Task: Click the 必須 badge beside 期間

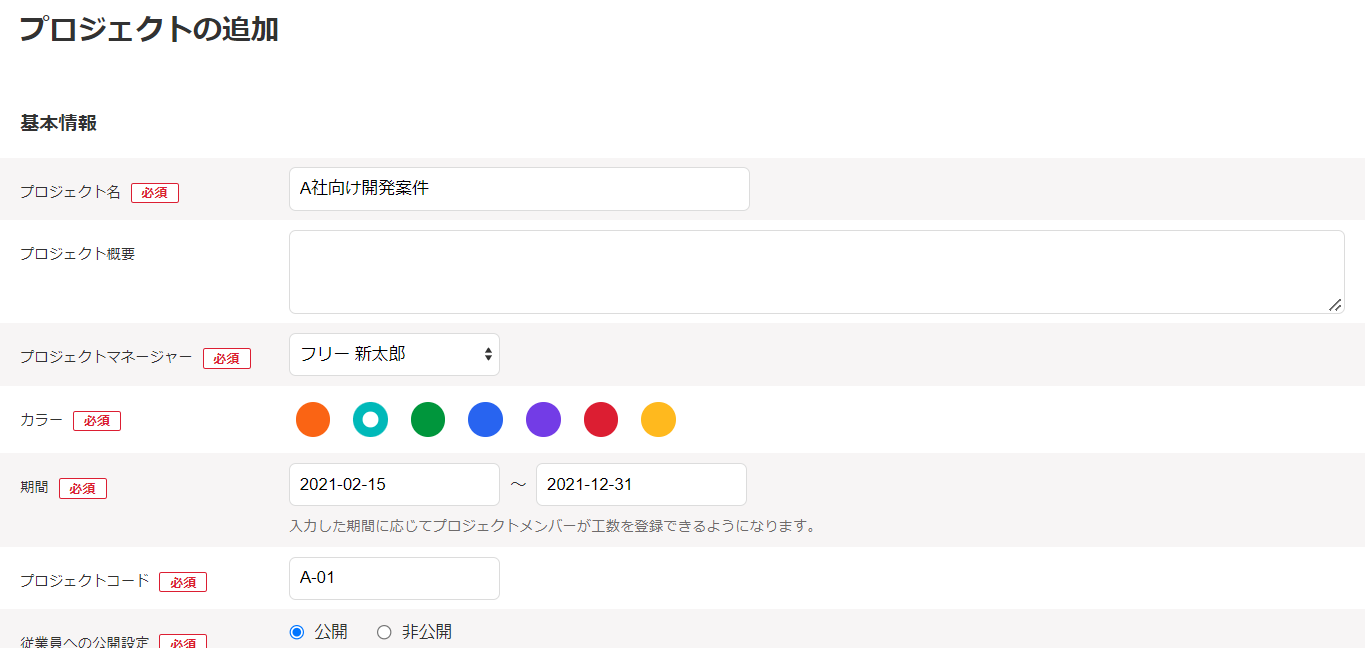Action: coord(83,489)
